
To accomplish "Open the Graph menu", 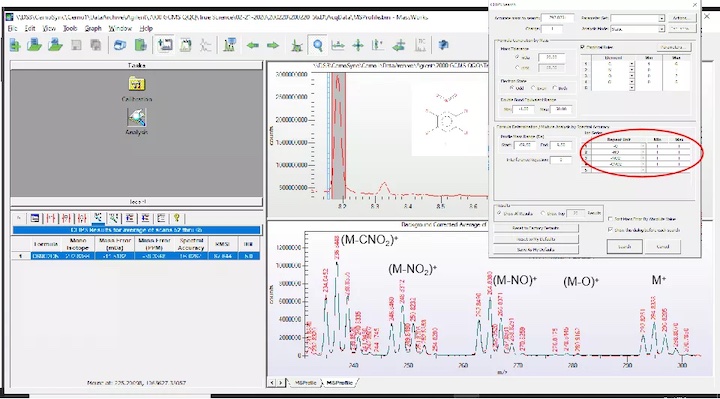I will click(x=93, y=28).
